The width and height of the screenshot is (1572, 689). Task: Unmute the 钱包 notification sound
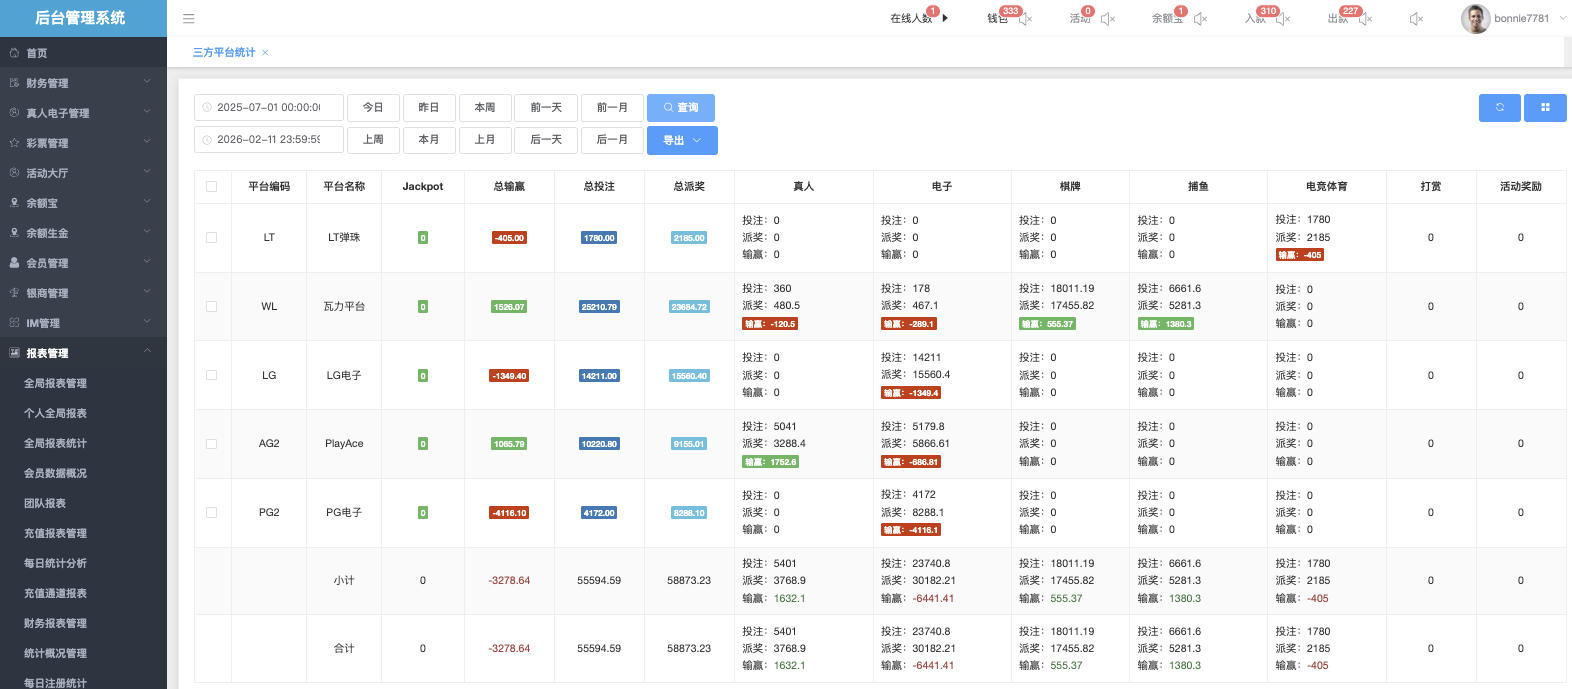(1025, 19)
